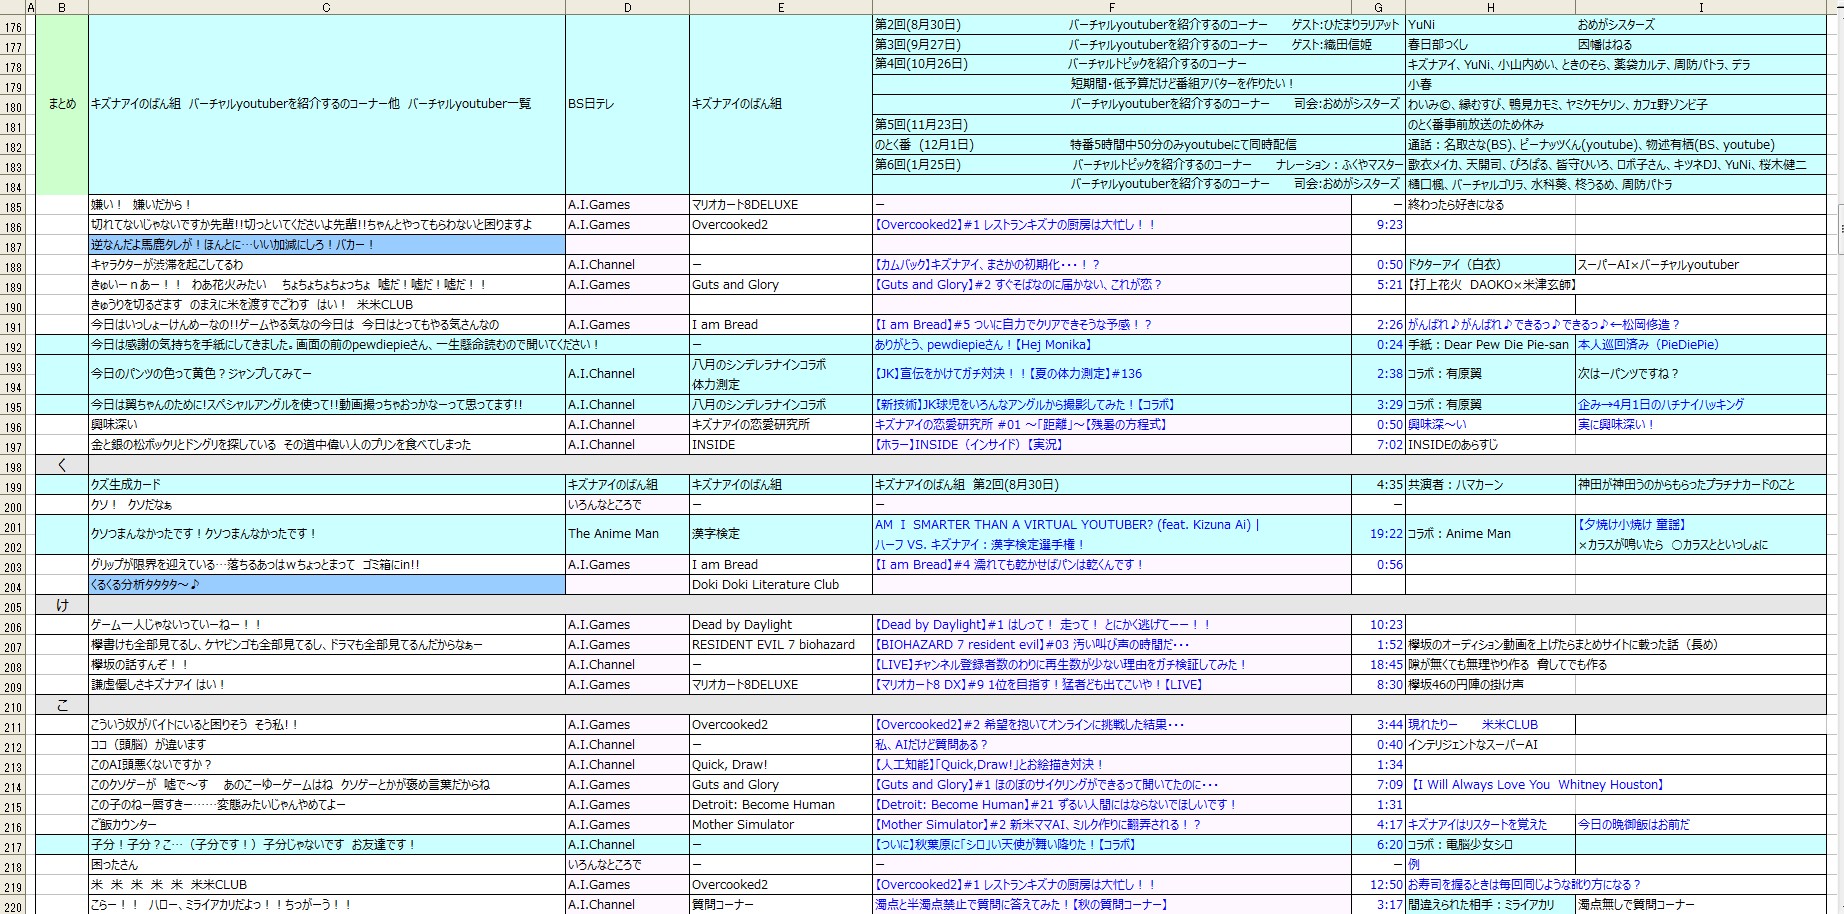Click link お寿司を握るときは毎回同じような握り方になる？
The width and height of the screenshot is (1844, 914).
coord(1524,885)
